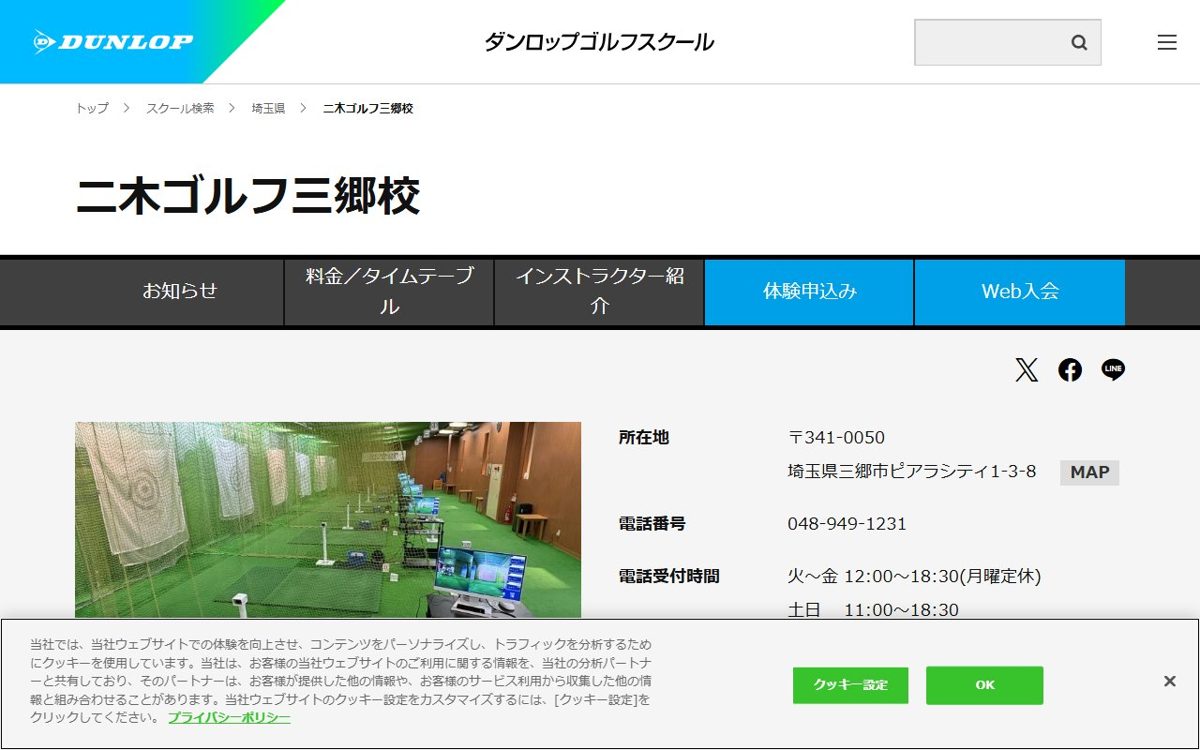Accept cookies with the OK button
Image resolution: width=1200 pixels, height=750 pixels.
(x=985, y=685)
